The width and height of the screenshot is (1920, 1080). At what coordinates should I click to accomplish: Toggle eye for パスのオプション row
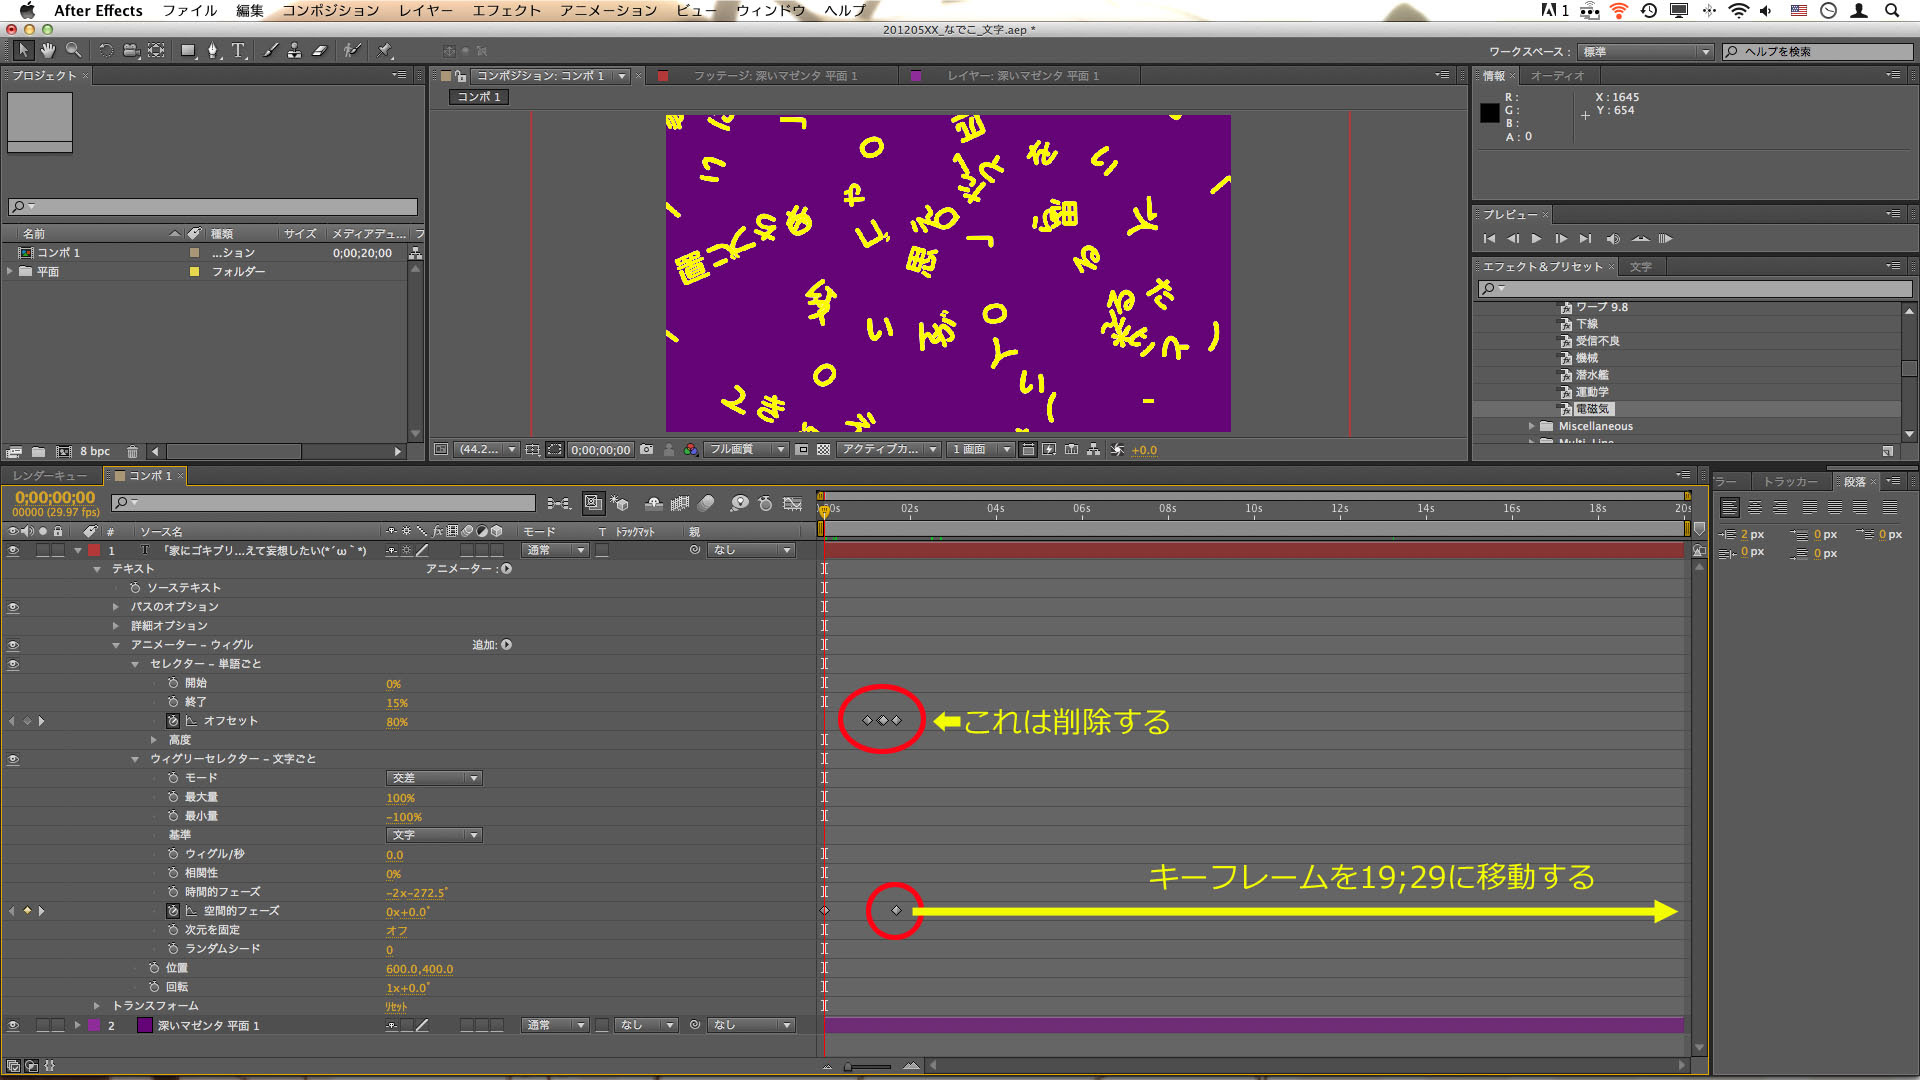coord(13,607)
